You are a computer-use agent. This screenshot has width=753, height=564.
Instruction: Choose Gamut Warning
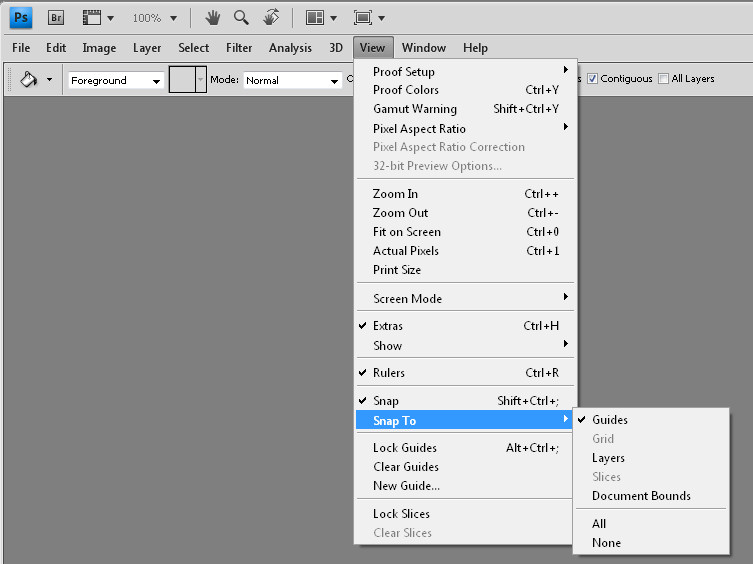465,109
